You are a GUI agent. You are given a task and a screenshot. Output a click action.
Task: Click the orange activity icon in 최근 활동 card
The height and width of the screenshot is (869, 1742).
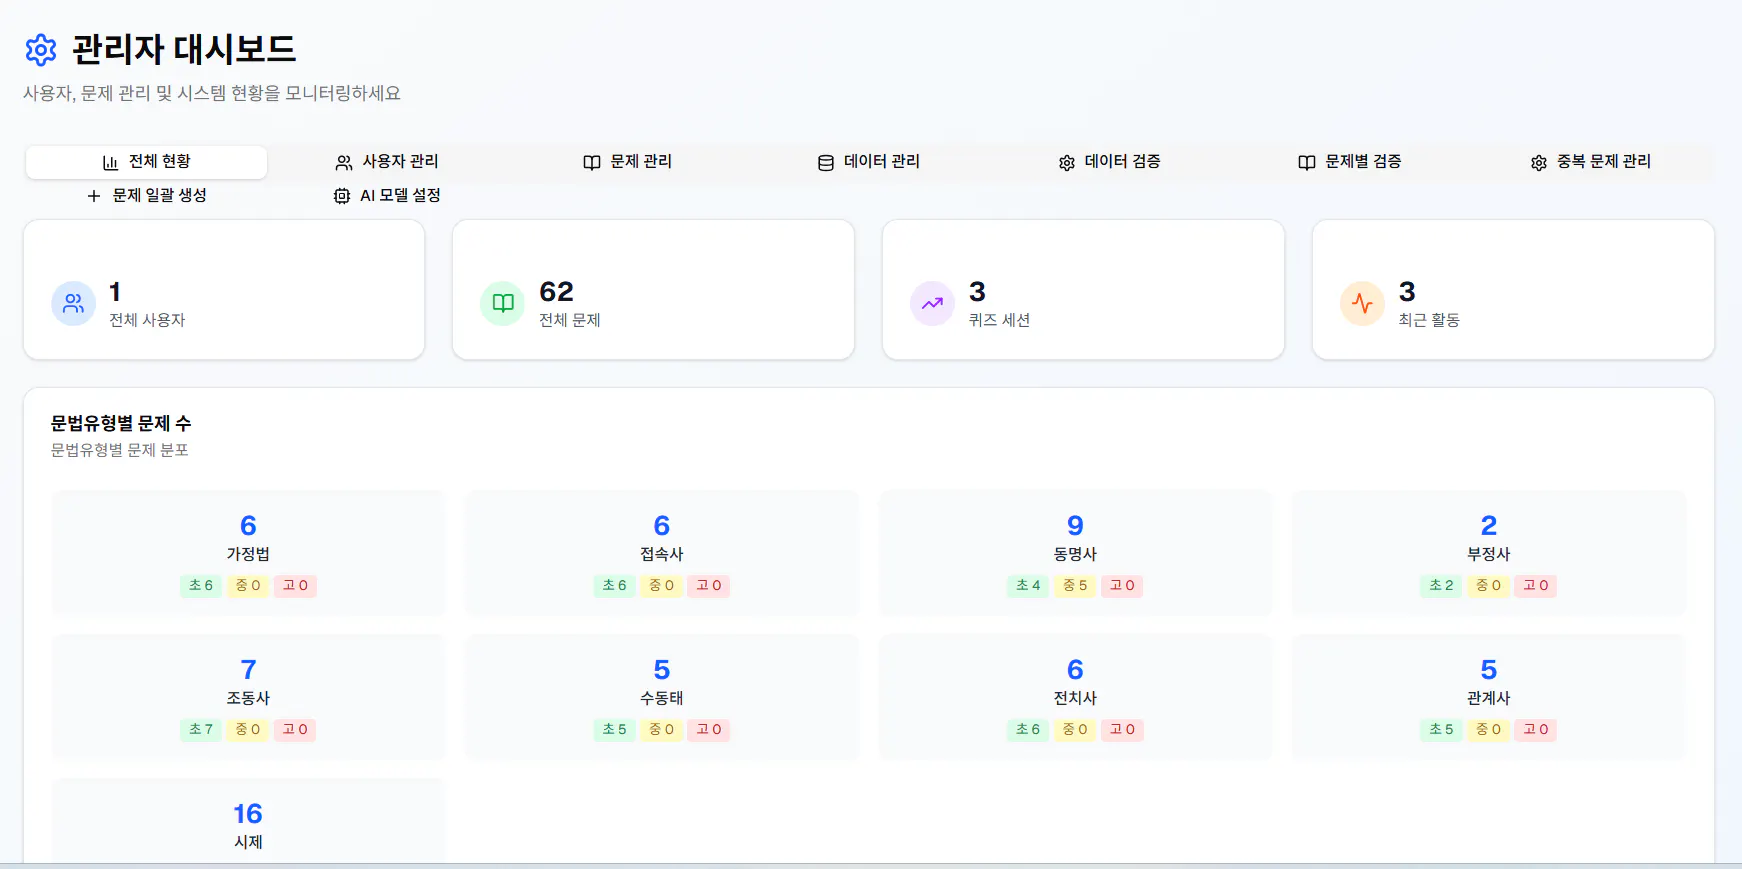[1362, 304]
